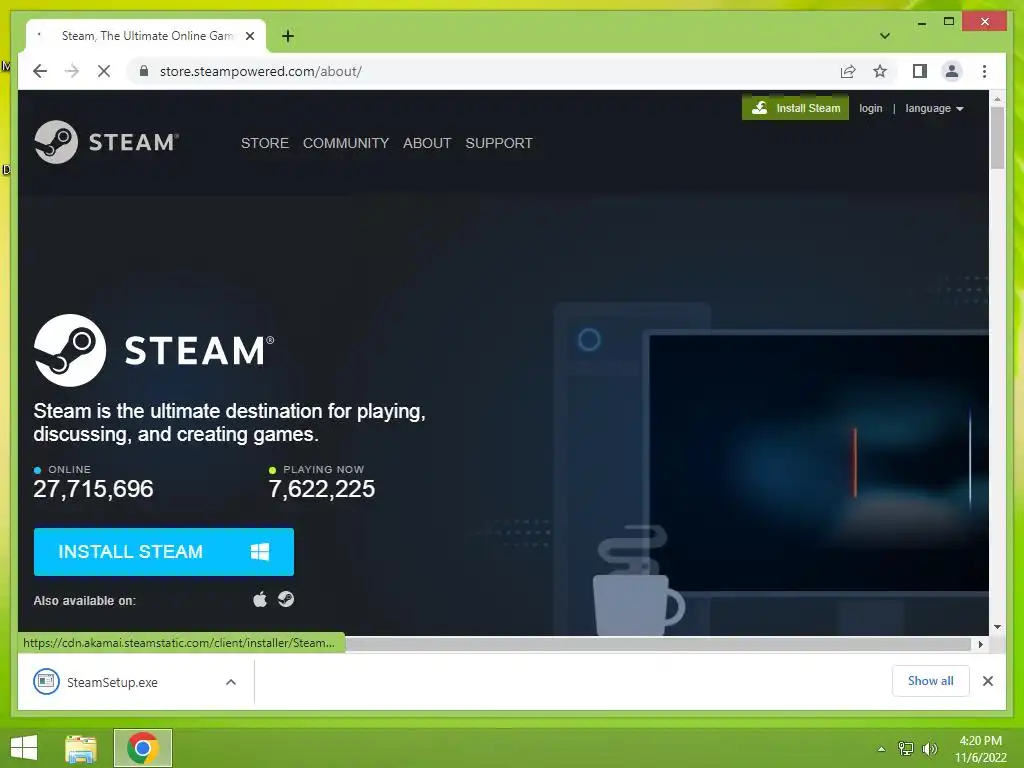1024x768 pixels.
Task: Stop loading the page
Action: [104, 71]
